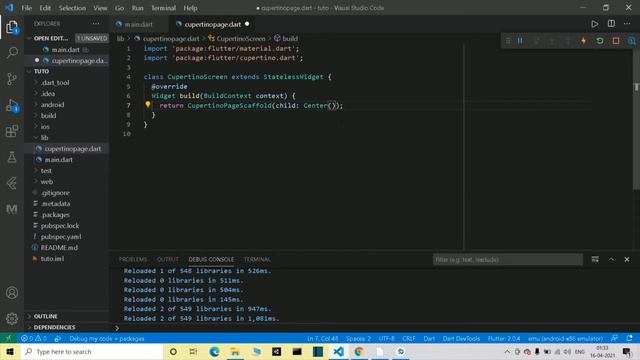Stop the debug session

tap(616, 41)
